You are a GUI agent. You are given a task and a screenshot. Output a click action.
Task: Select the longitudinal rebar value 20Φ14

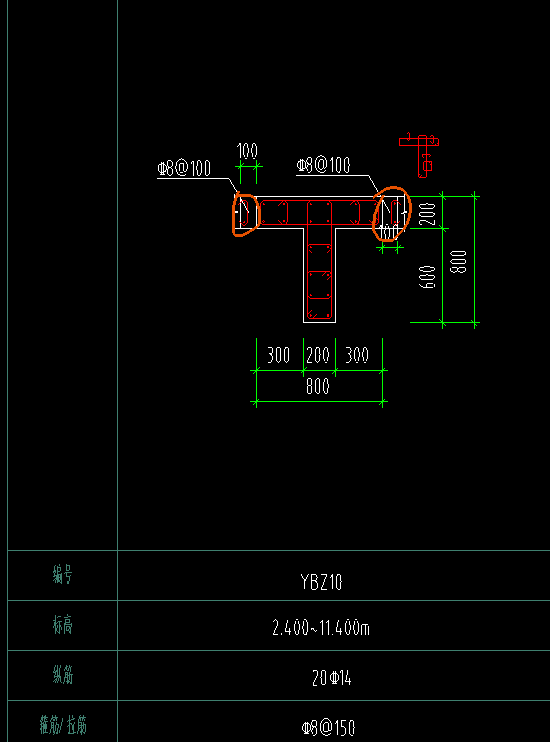(332, 678)
